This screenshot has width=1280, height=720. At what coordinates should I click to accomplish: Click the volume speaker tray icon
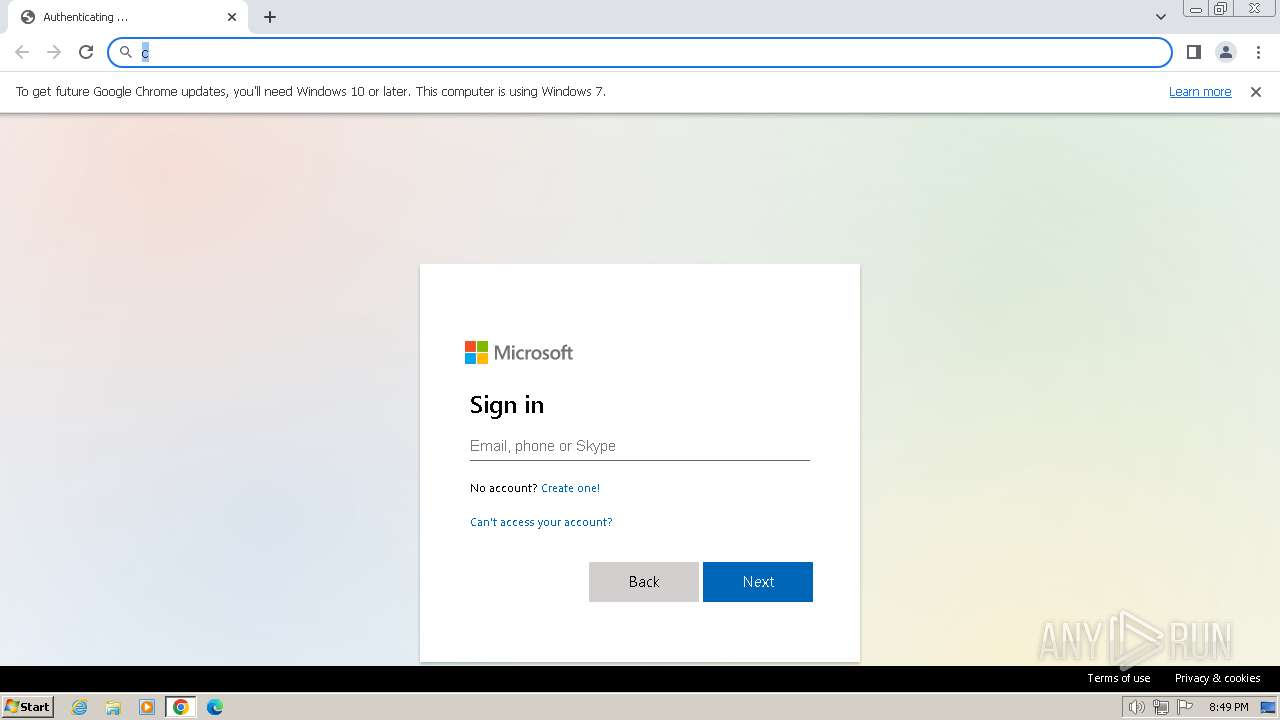point(1136,707)
